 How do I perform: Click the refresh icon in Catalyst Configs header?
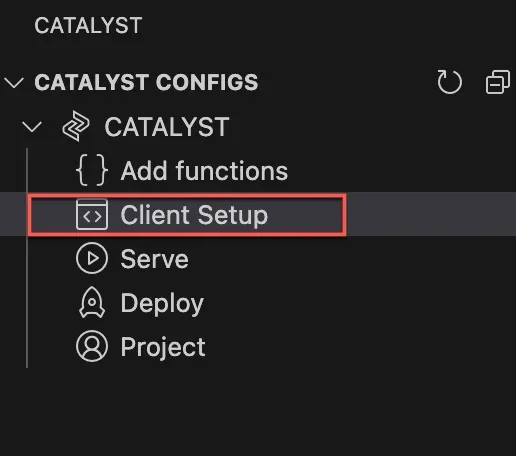[450, 82]
